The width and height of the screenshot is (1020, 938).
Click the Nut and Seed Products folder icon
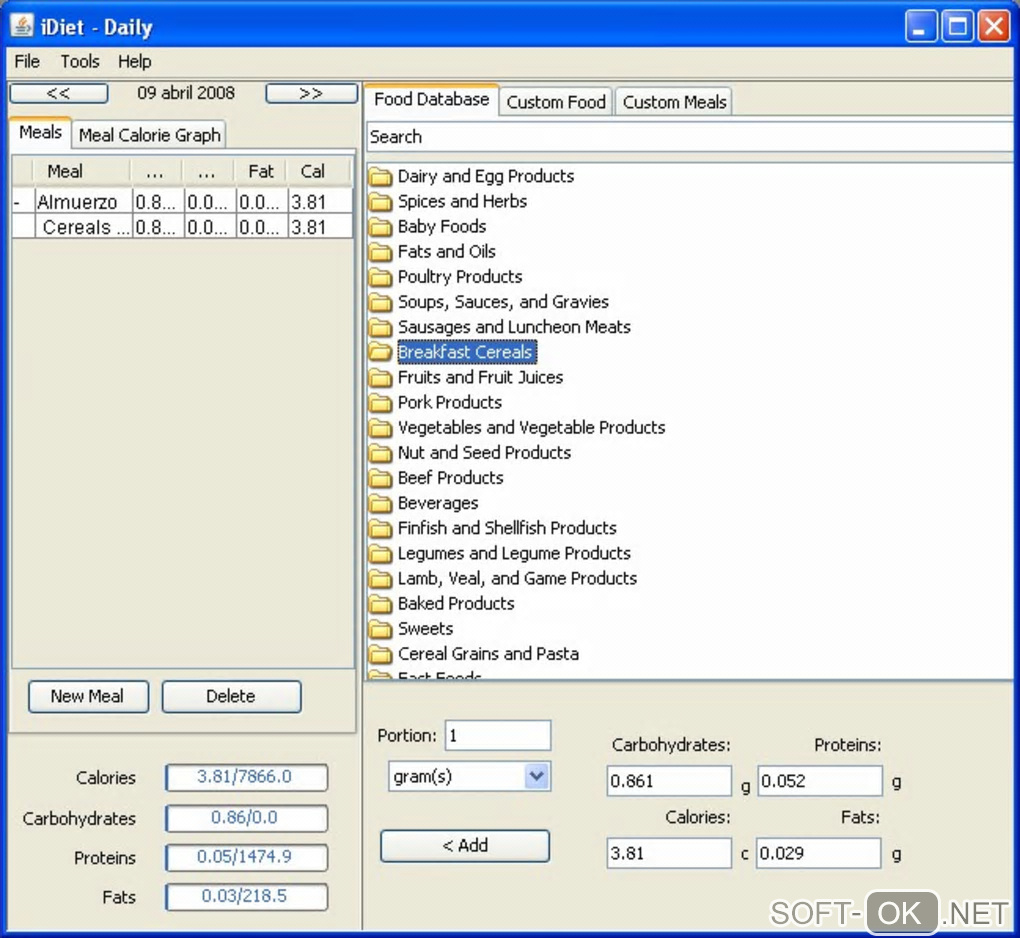click(381, 453)
